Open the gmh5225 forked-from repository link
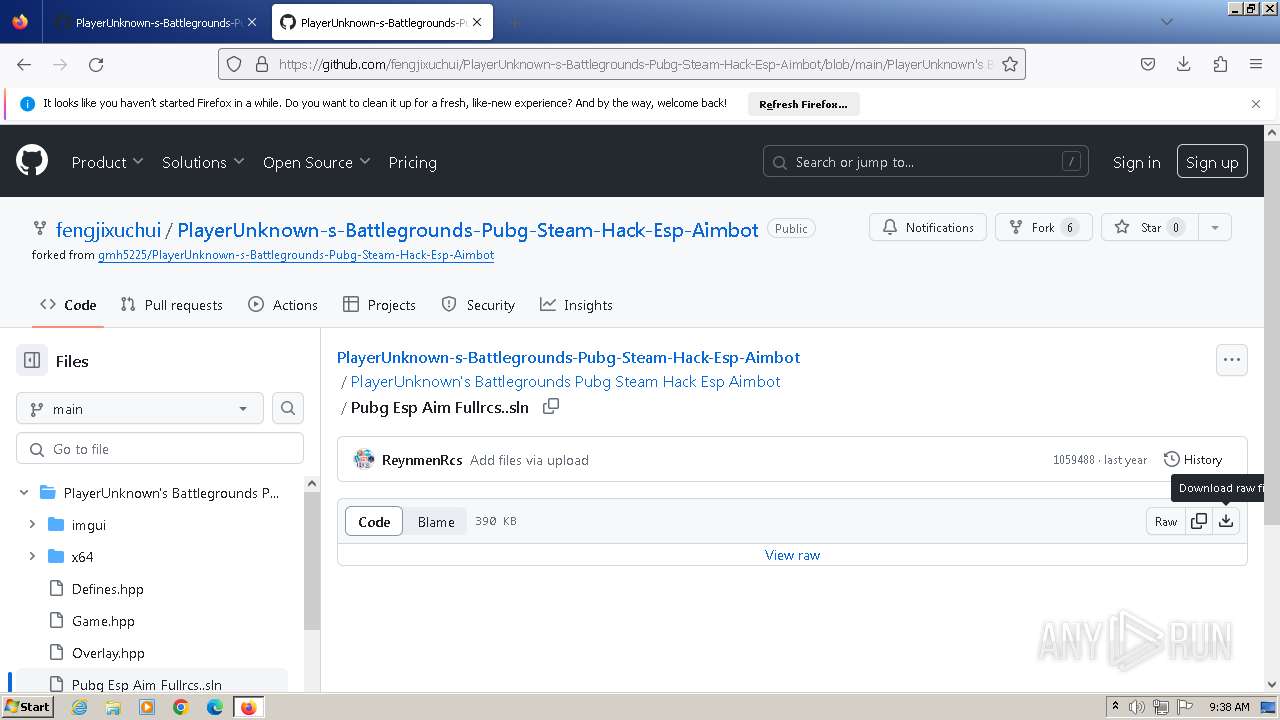 coord(296,254)
